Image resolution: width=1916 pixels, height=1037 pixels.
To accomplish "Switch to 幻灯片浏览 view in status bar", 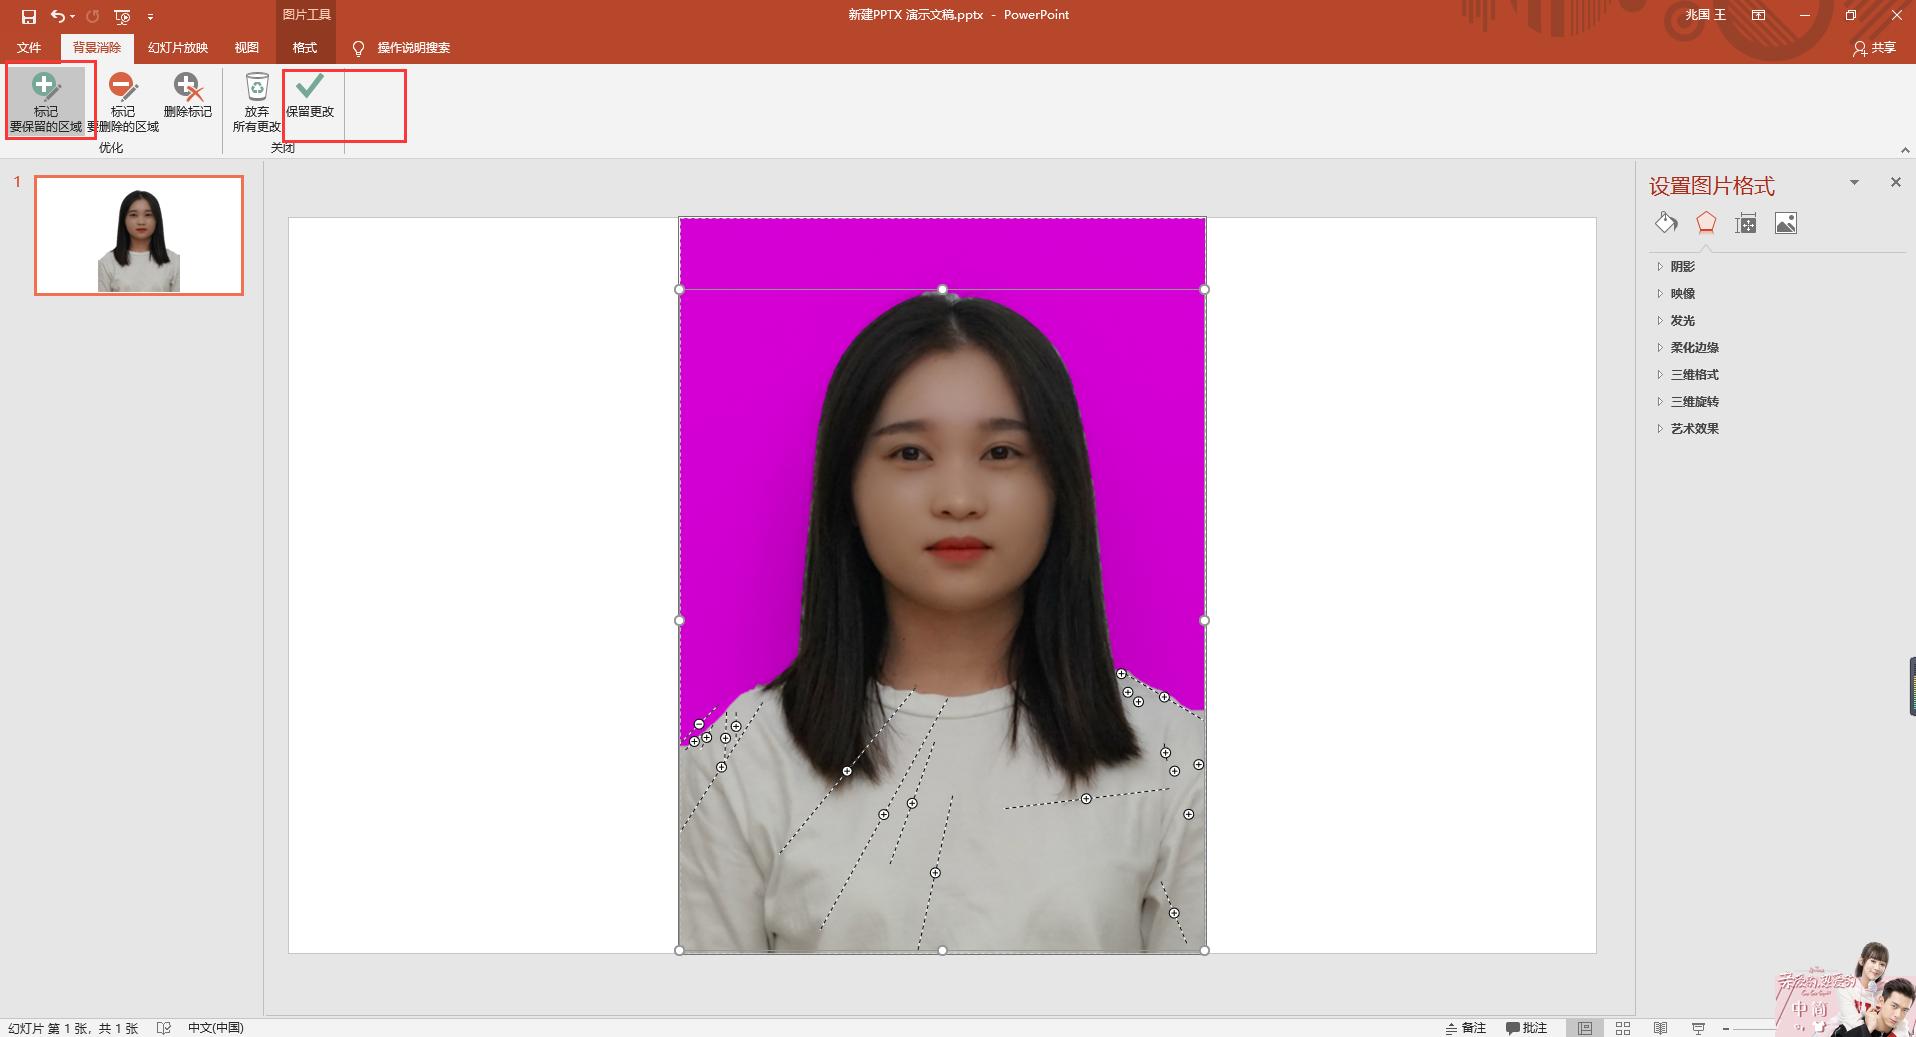I will [1622, 1028].
